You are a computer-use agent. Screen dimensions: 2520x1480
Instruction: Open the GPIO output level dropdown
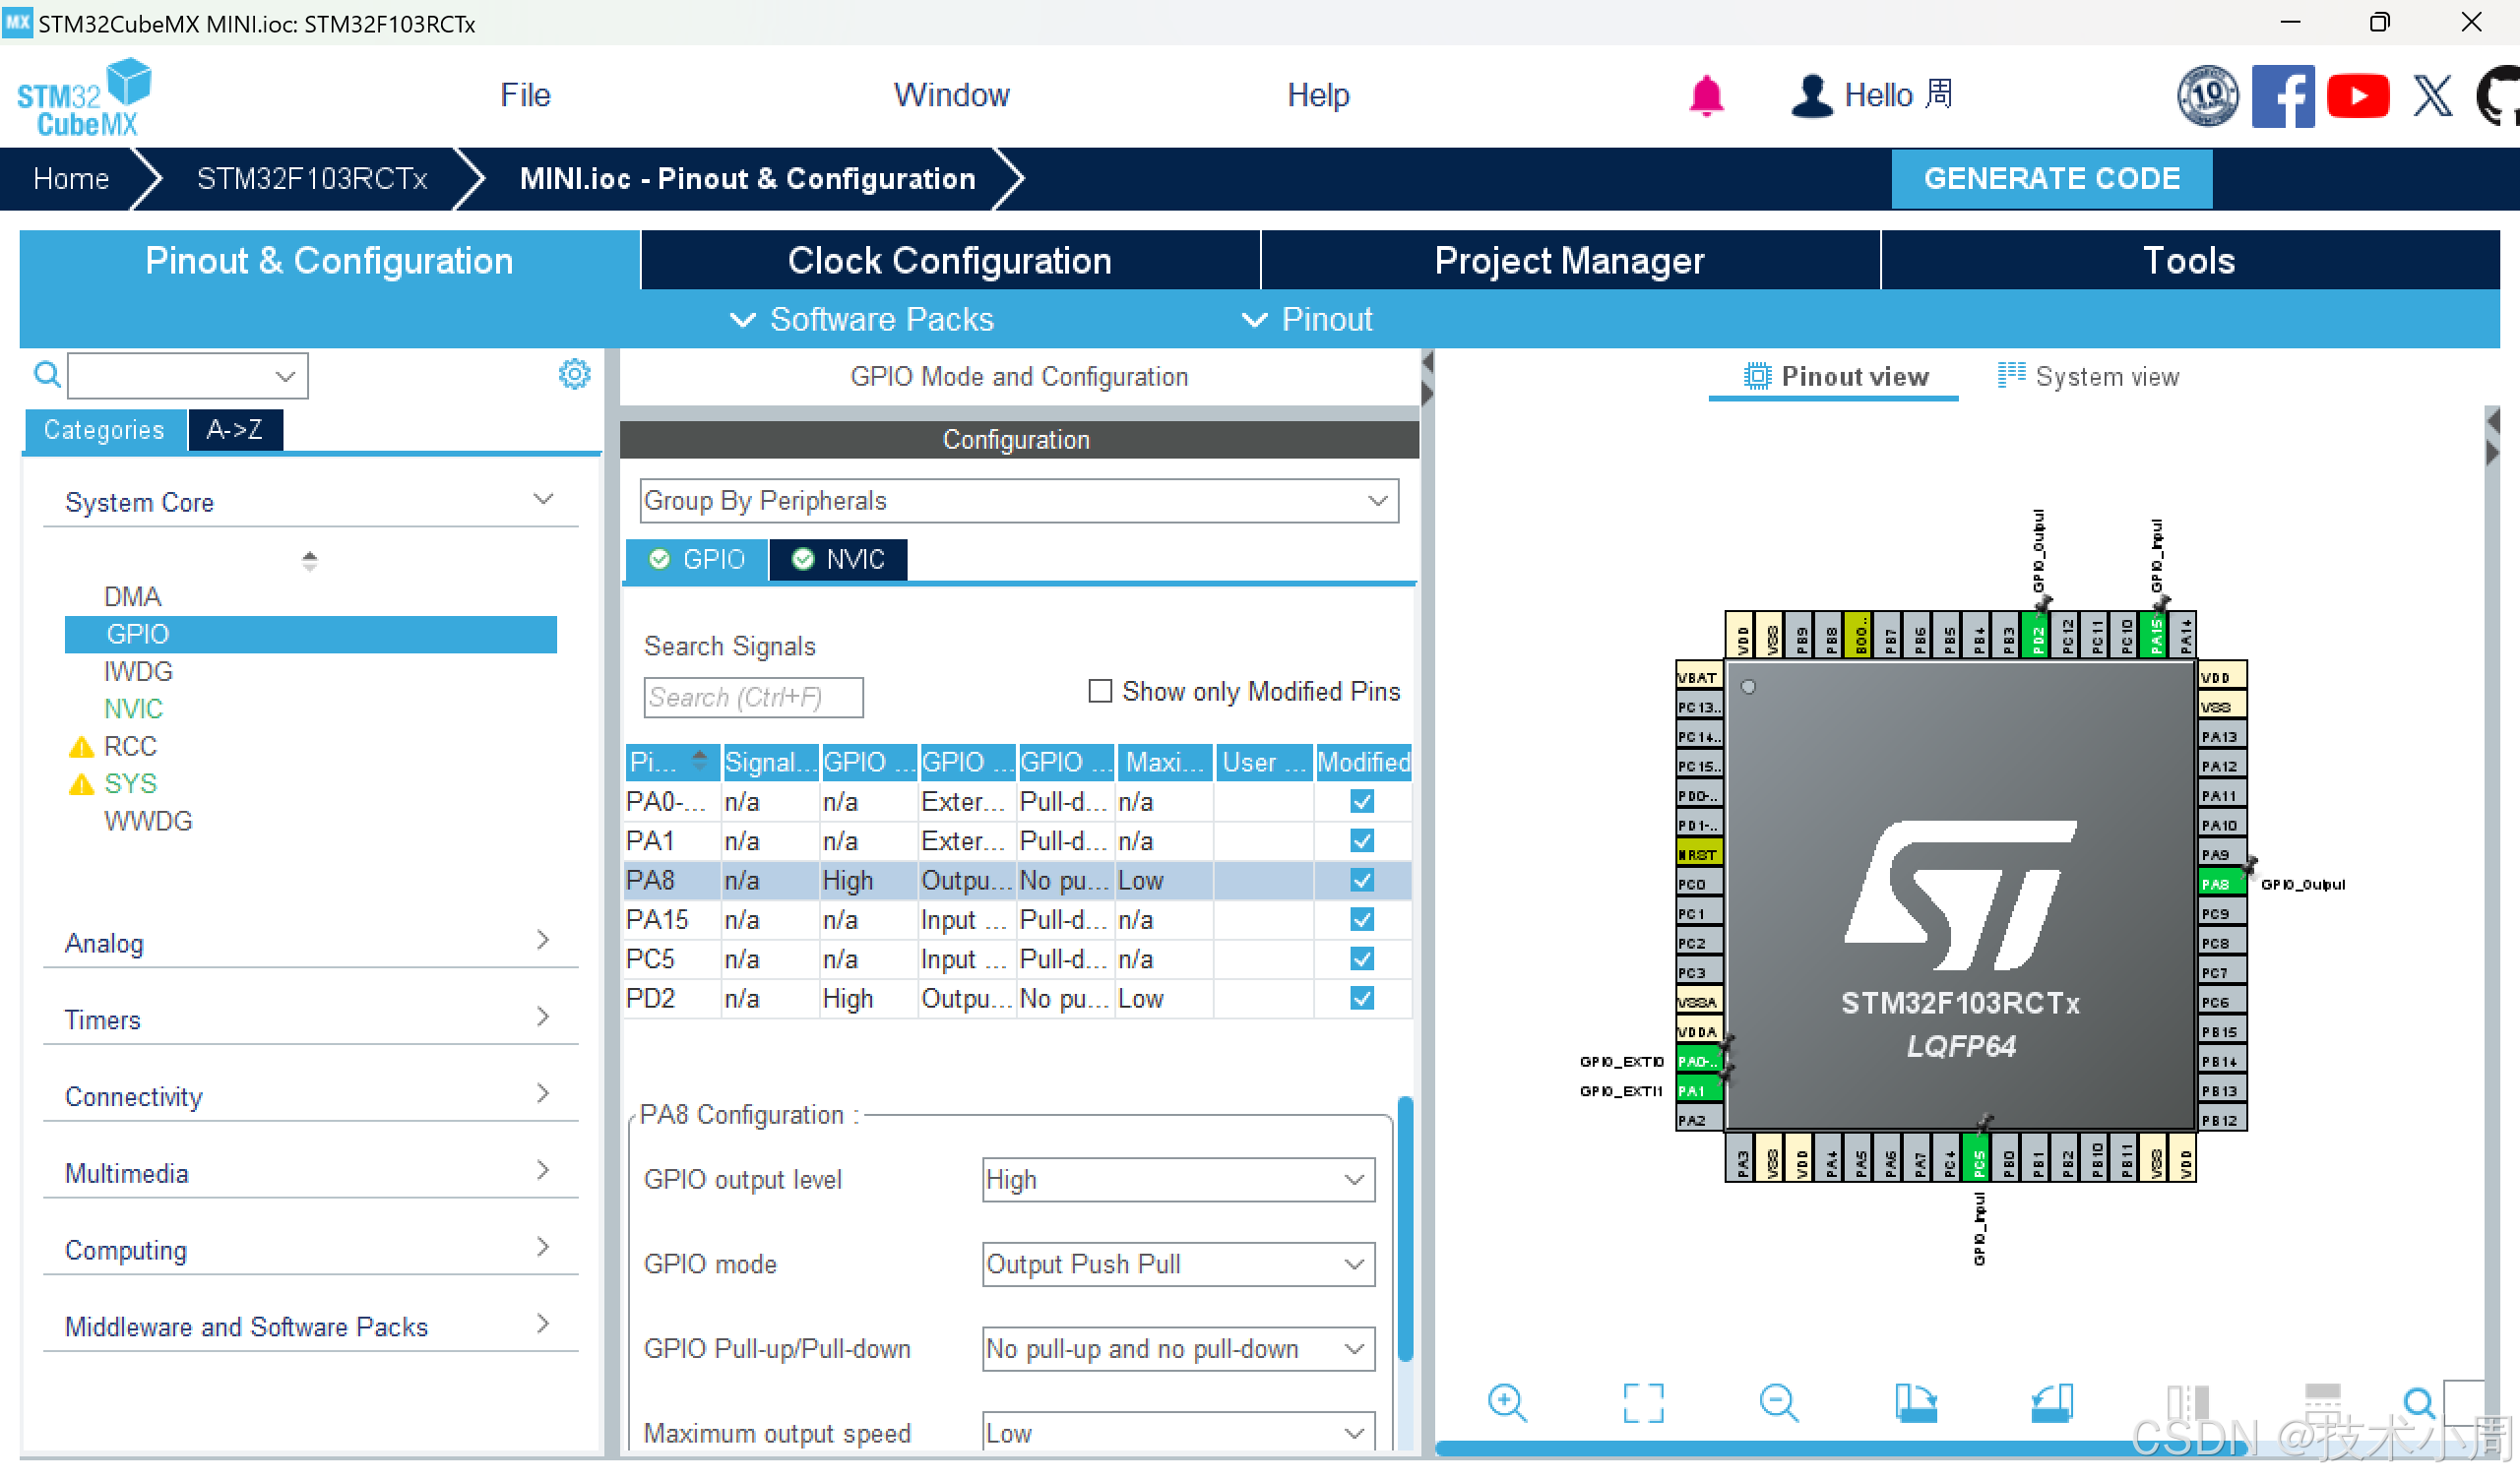click(x=1177, y=1180)
